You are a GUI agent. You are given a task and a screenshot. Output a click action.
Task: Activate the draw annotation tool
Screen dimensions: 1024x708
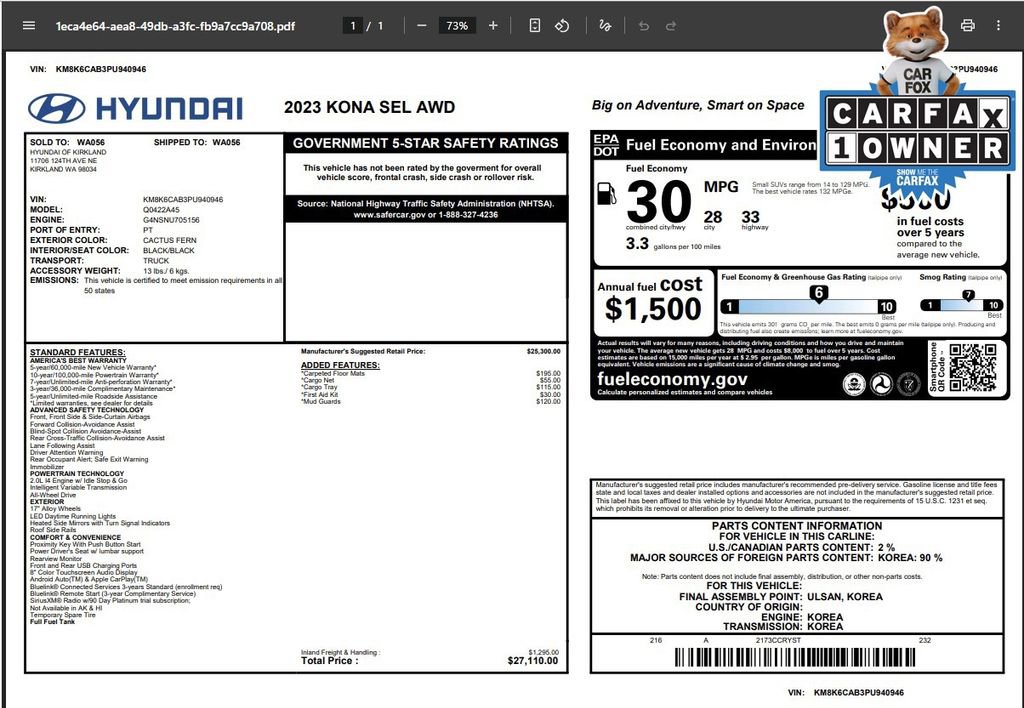(605, 25)
